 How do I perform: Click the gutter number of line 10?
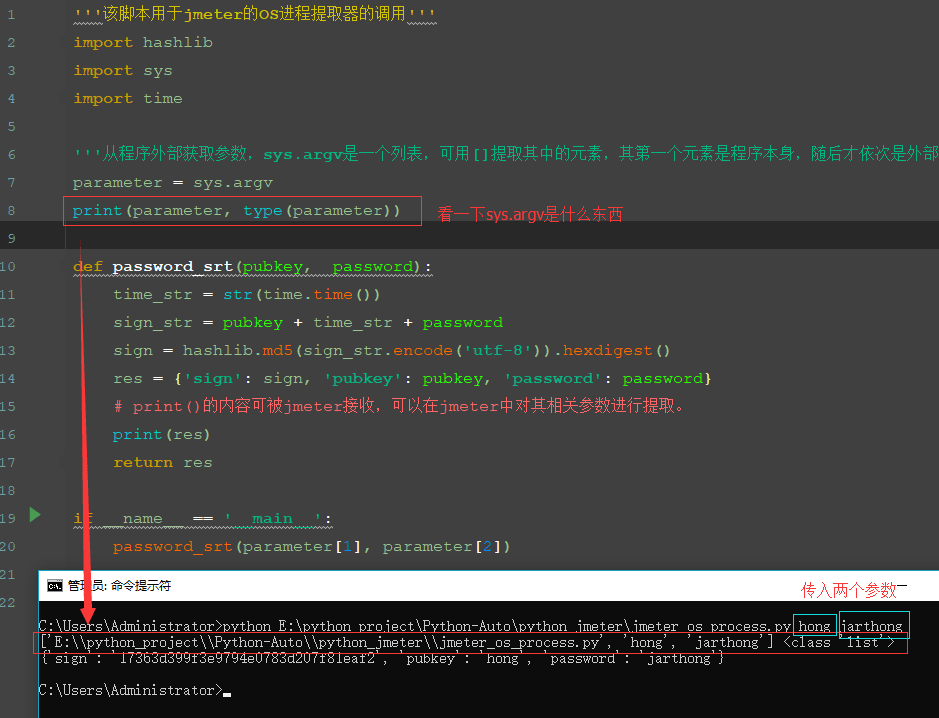tap(8, 266)
